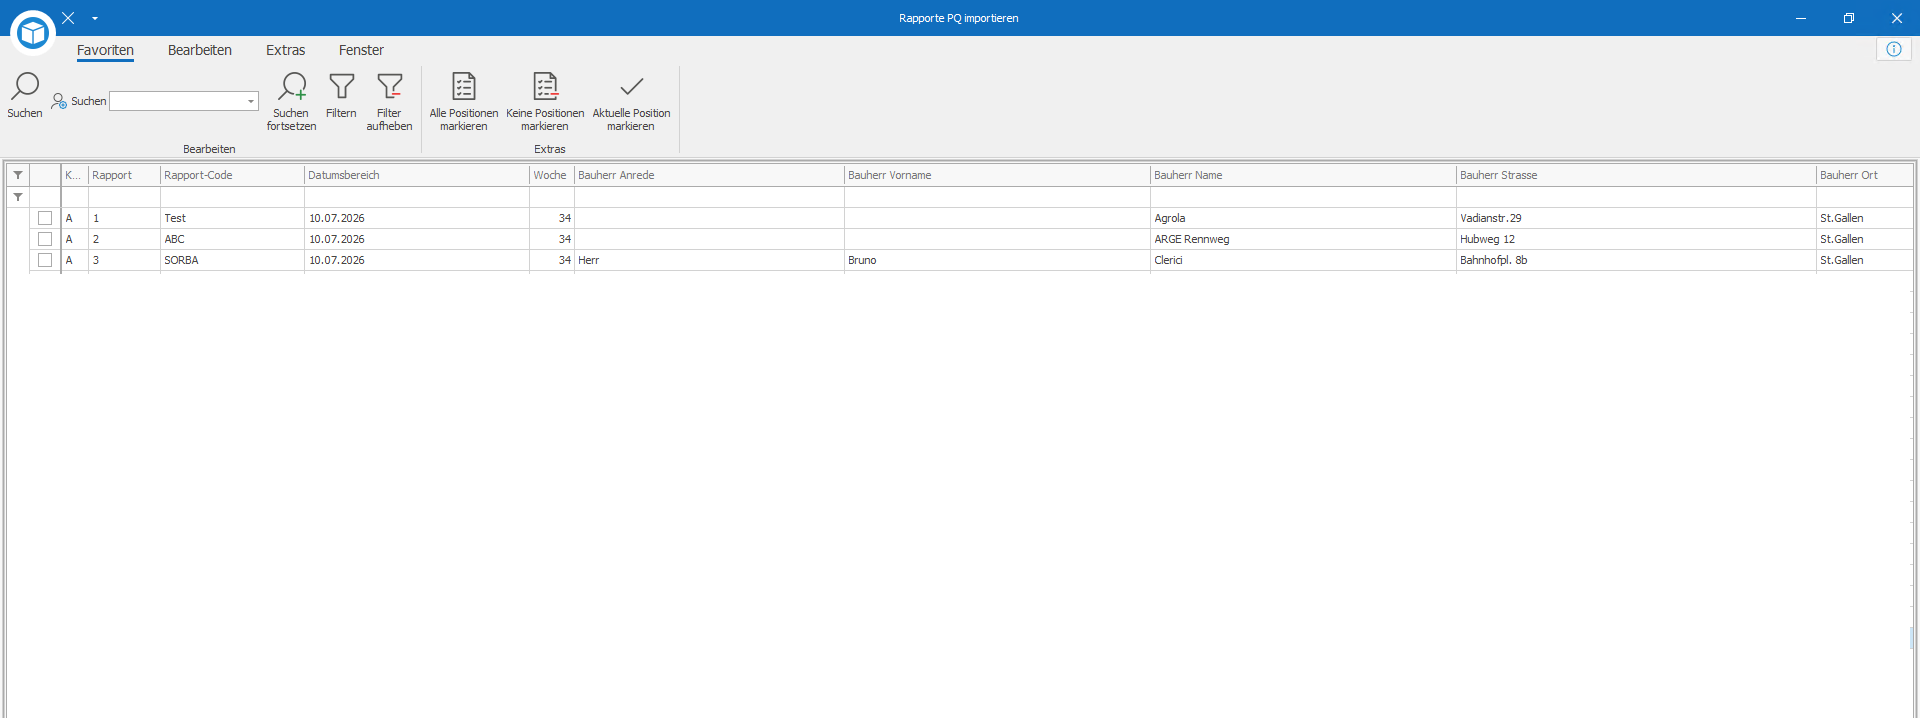Click the filter cell under Rapport-Code
This screenshot has width=1920, height=718.
click(232, 197)
